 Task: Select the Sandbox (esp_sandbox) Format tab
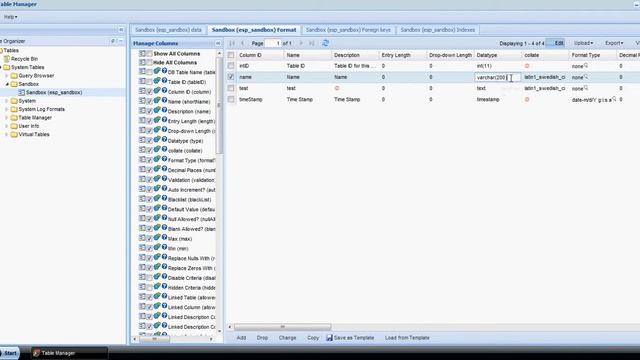pos(254,30)
